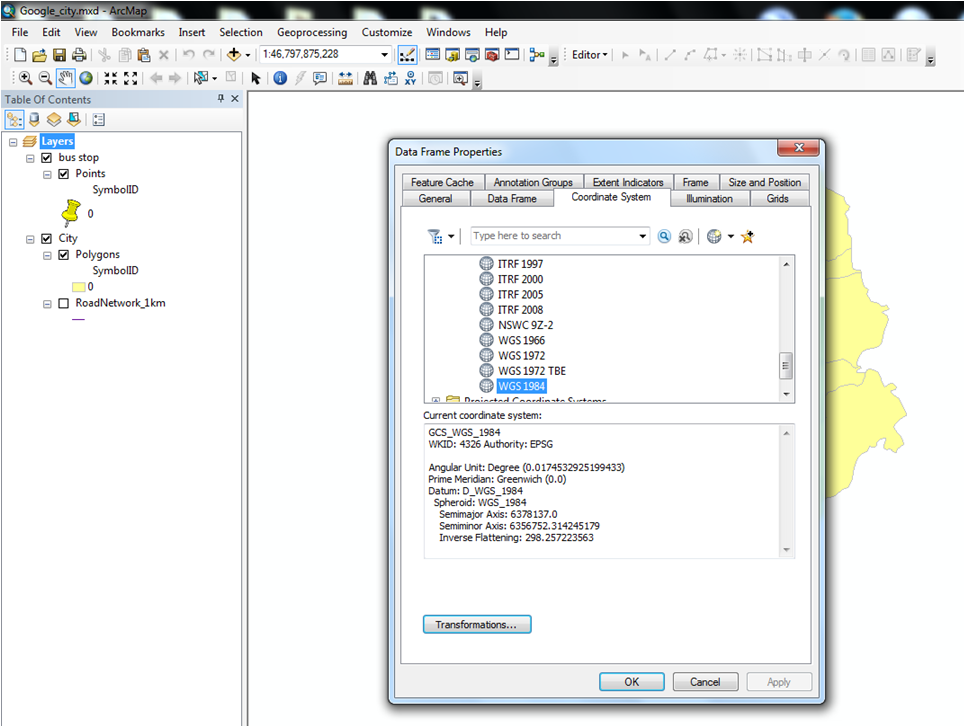Open the Editor dropdown menu
The width and height of the screenshot is (965, 727).
[590, 55]
